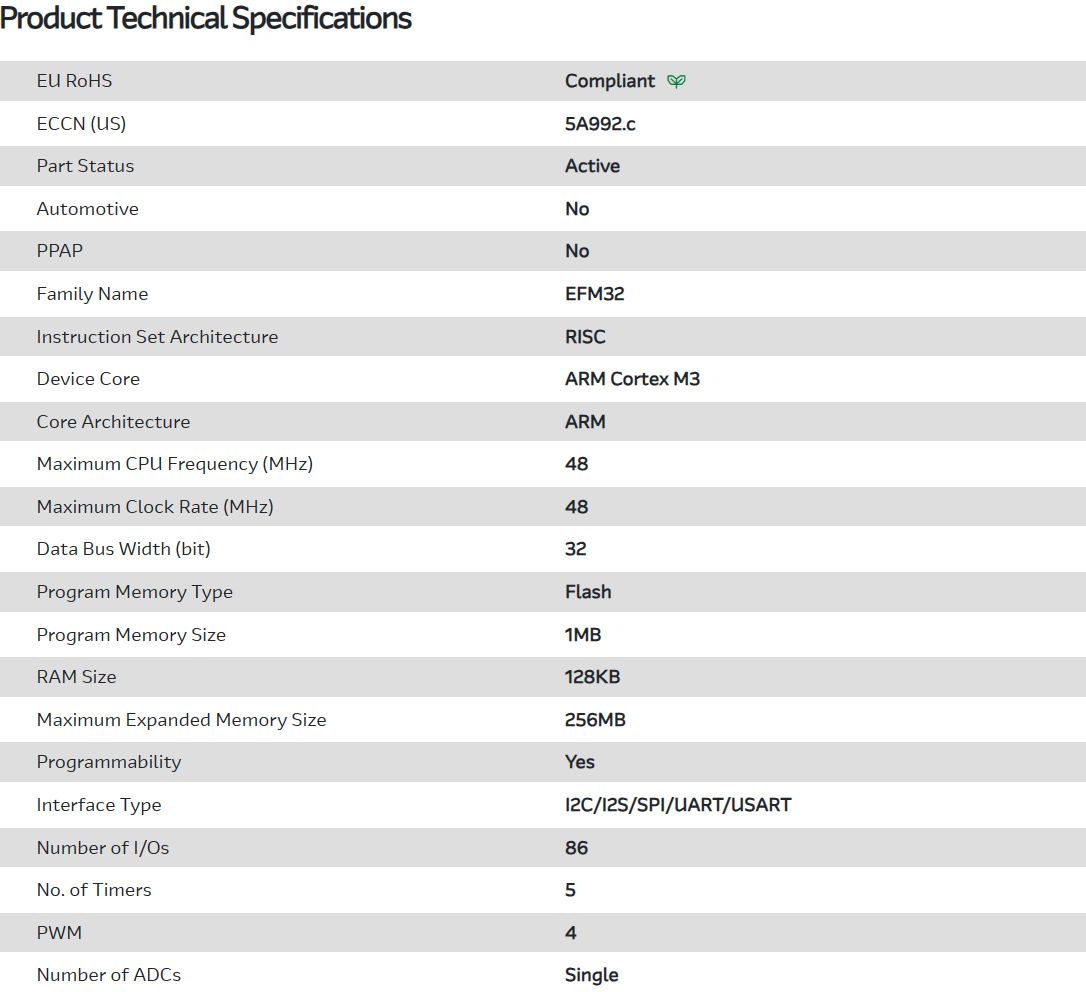Click the Part Status value Active
Viewport: 1086px width, 992px height.
592,166
